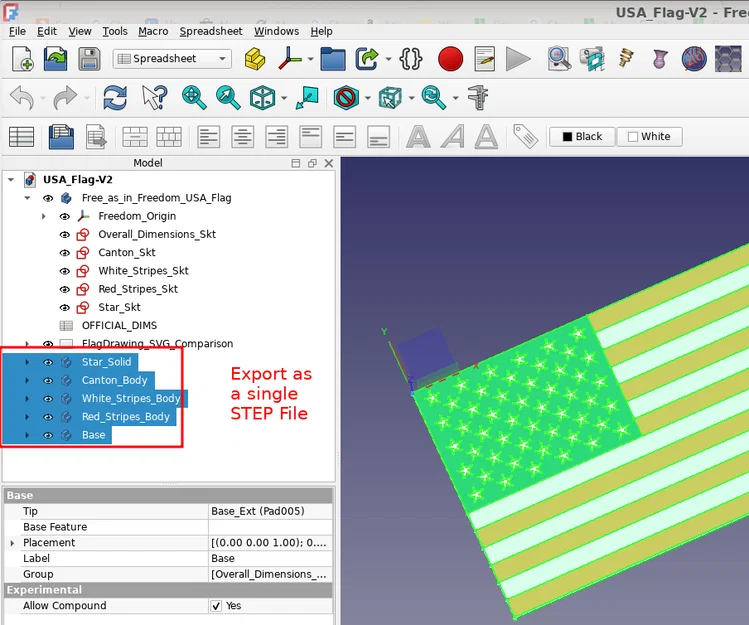The height and width of the screenshot is (625, 749).
Task: Hide White_Stripes_Skt with eye icon
Action: [64, 271]
